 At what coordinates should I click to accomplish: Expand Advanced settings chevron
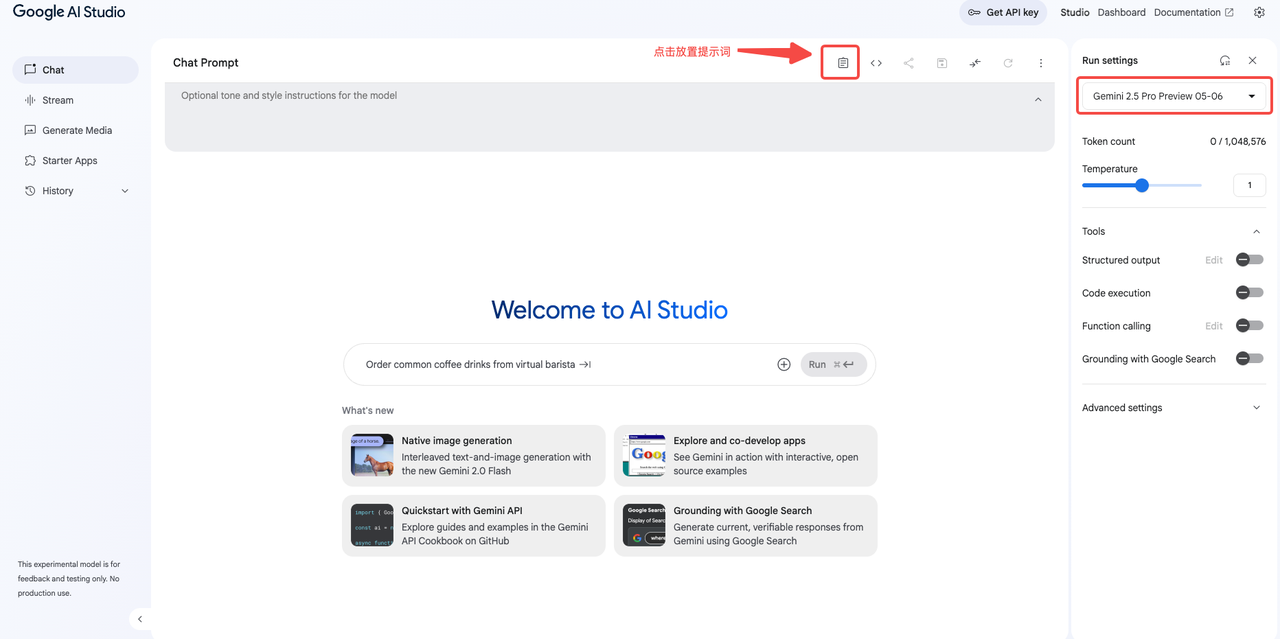1257,408
